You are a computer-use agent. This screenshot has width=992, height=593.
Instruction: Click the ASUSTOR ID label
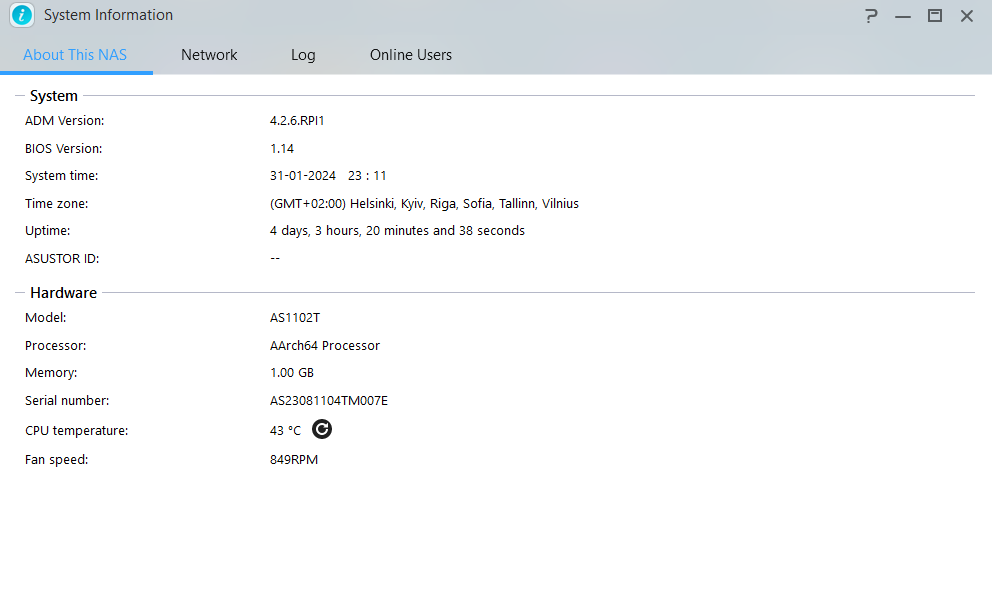(62, 259)
